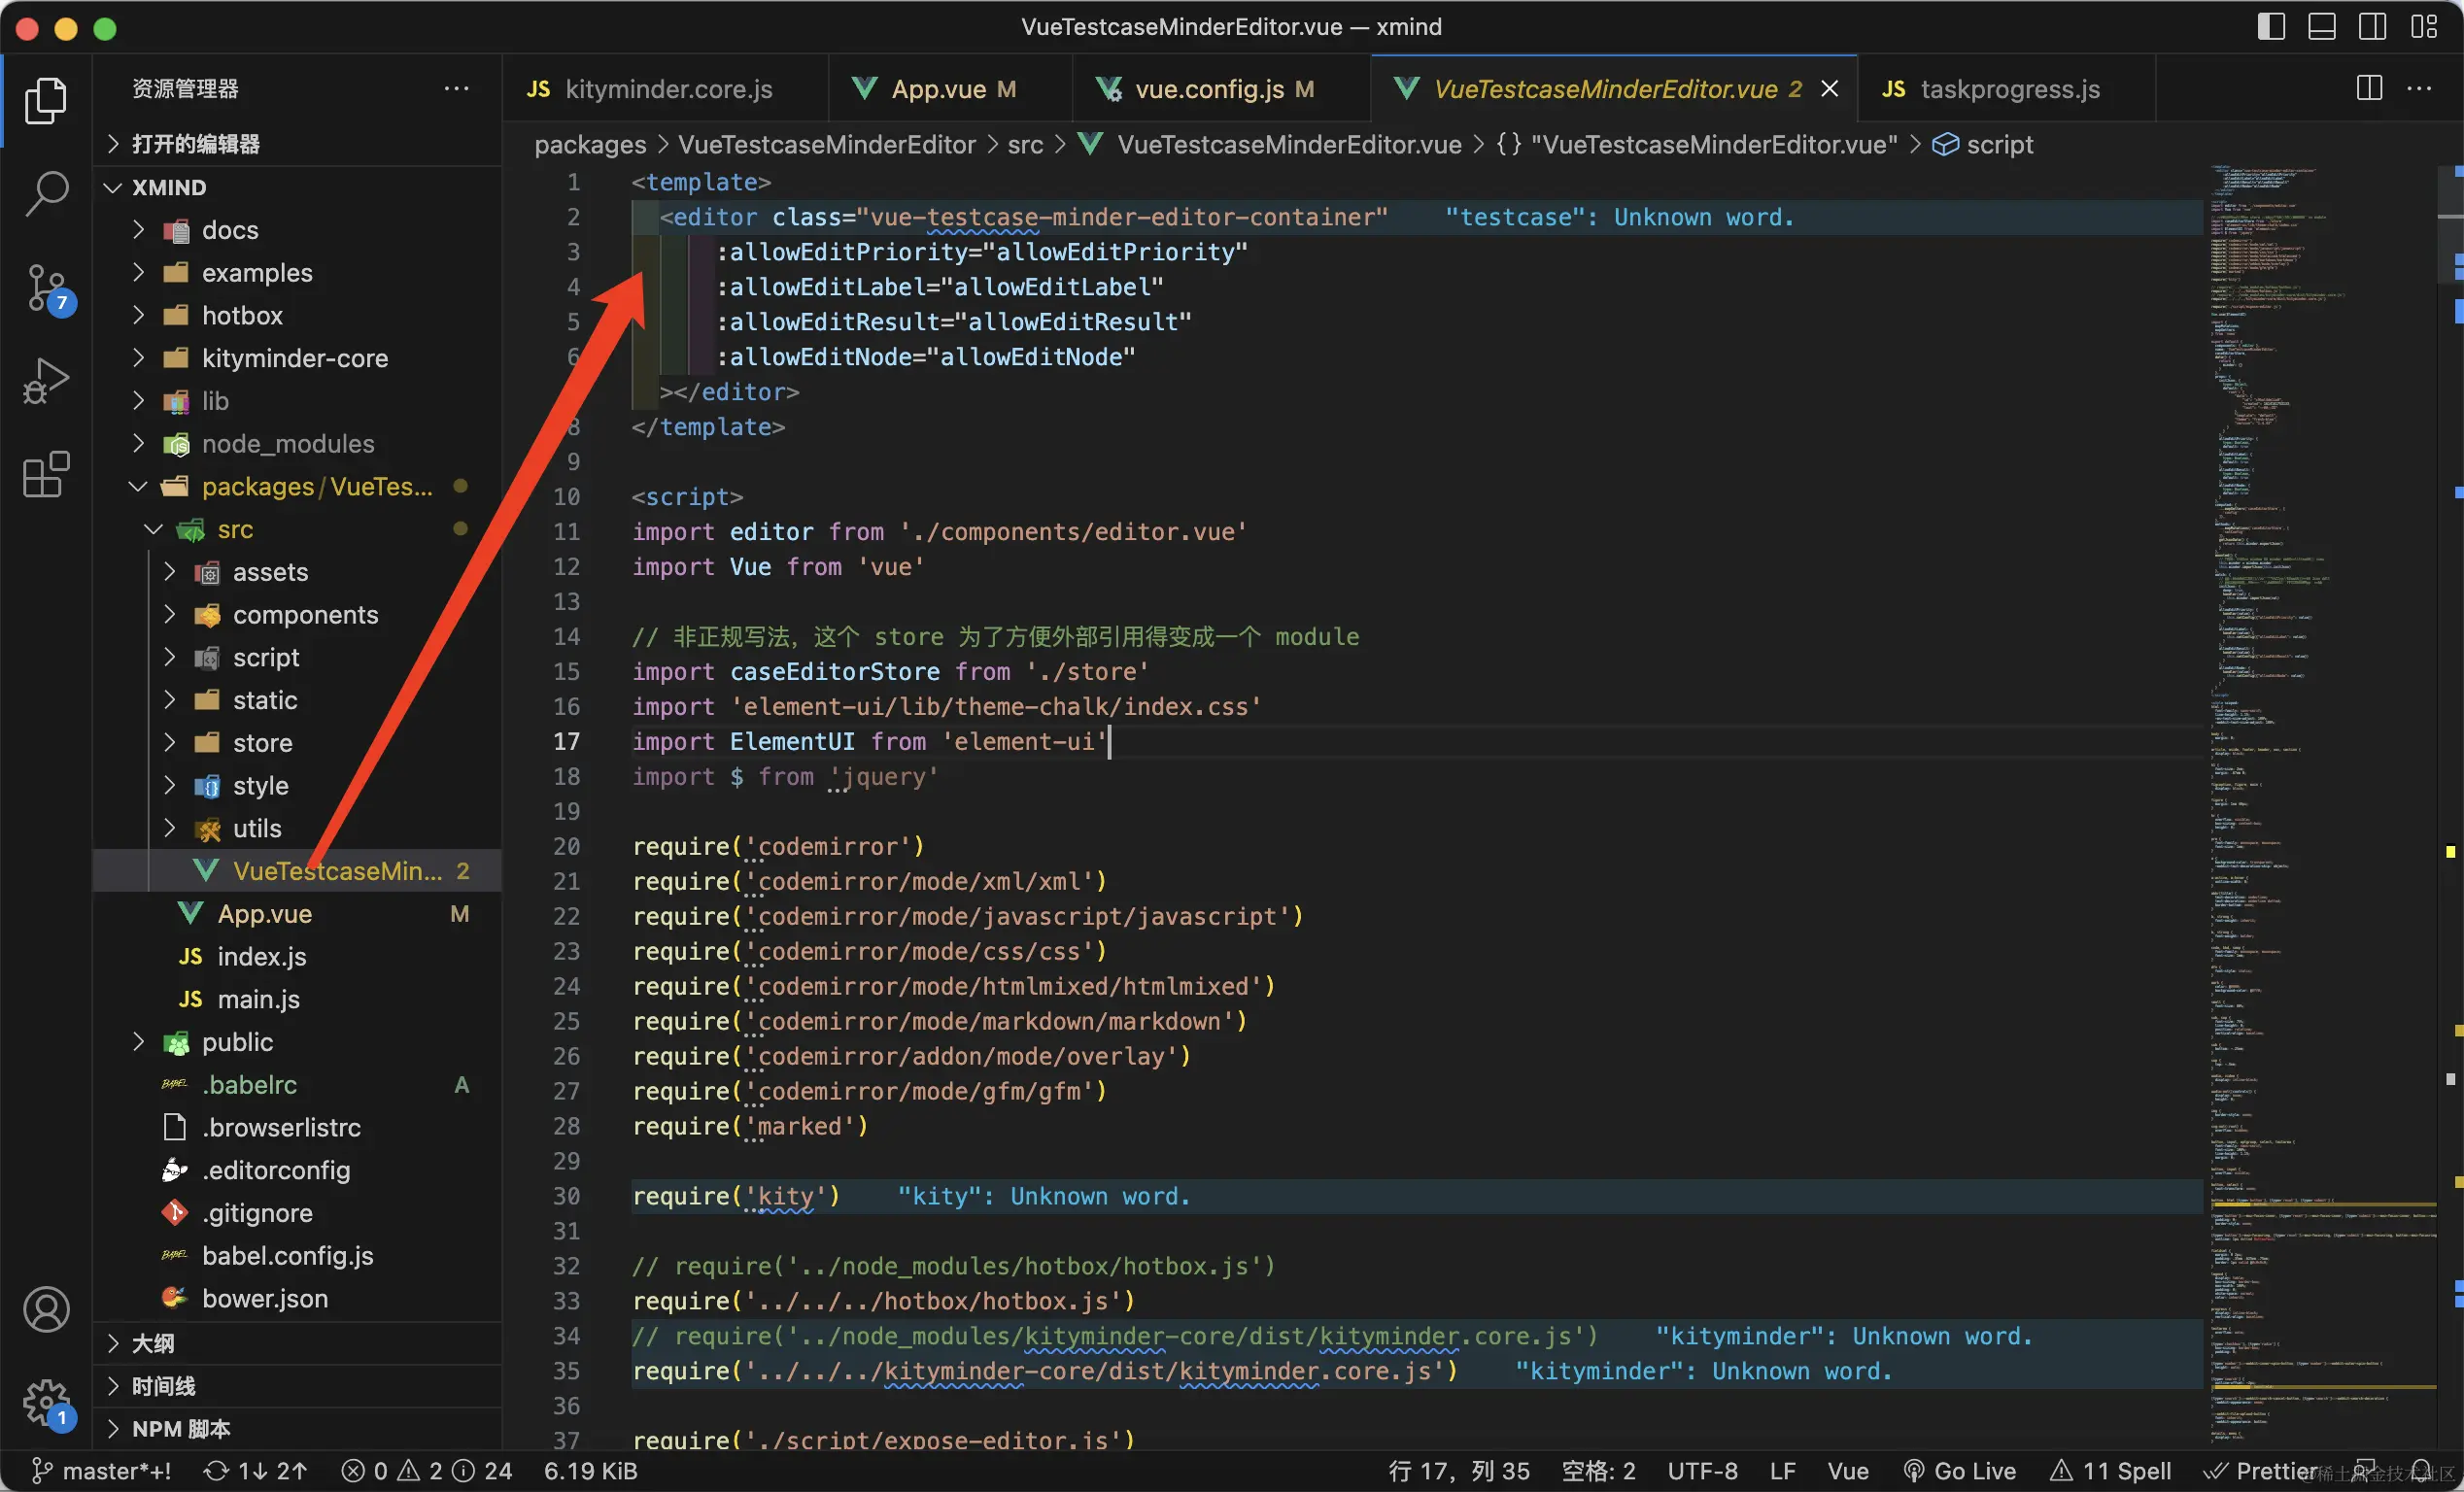Expand the docs folder
Screen dimensions: 2464x1492
[x=230, y=230]
